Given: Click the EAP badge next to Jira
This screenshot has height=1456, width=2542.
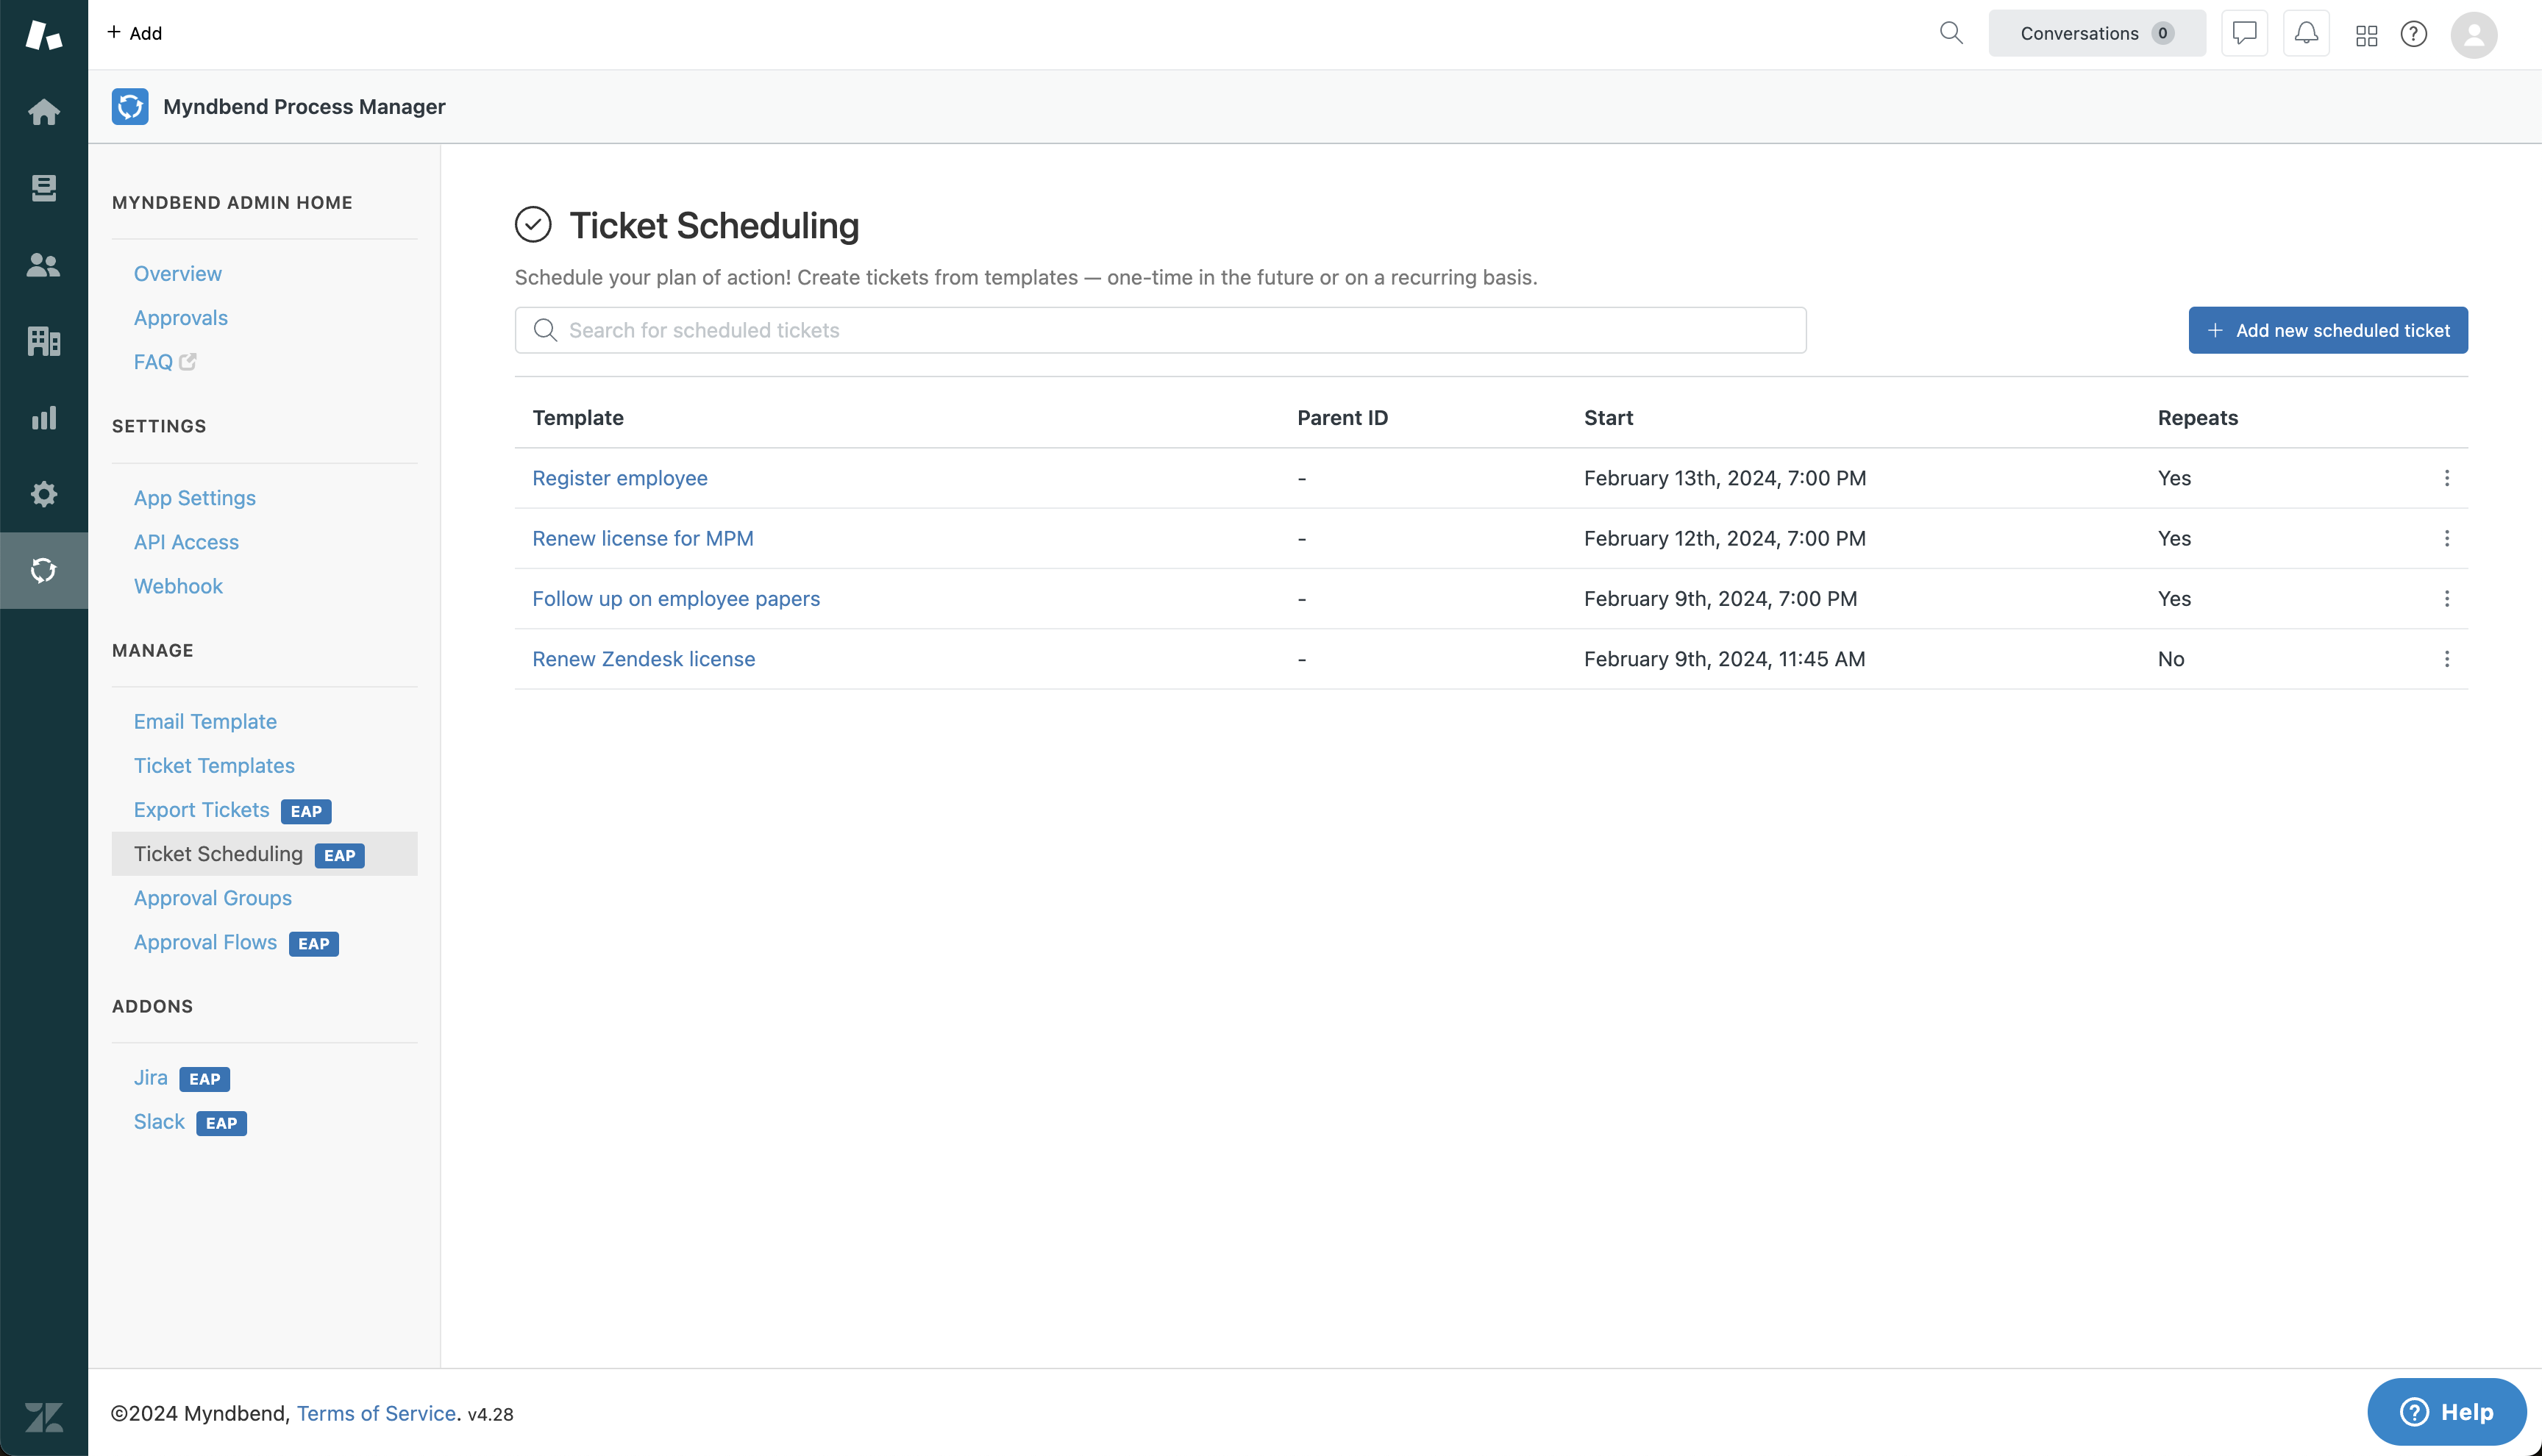Looking at the screenshot, I should tap(204, 1079).
